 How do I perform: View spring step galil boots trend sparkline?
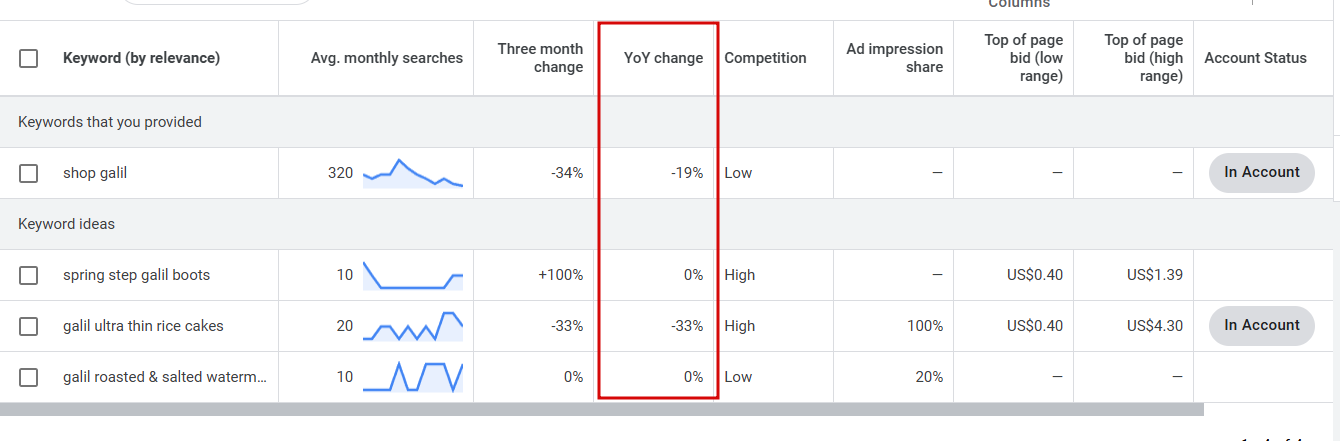point(413,275)
